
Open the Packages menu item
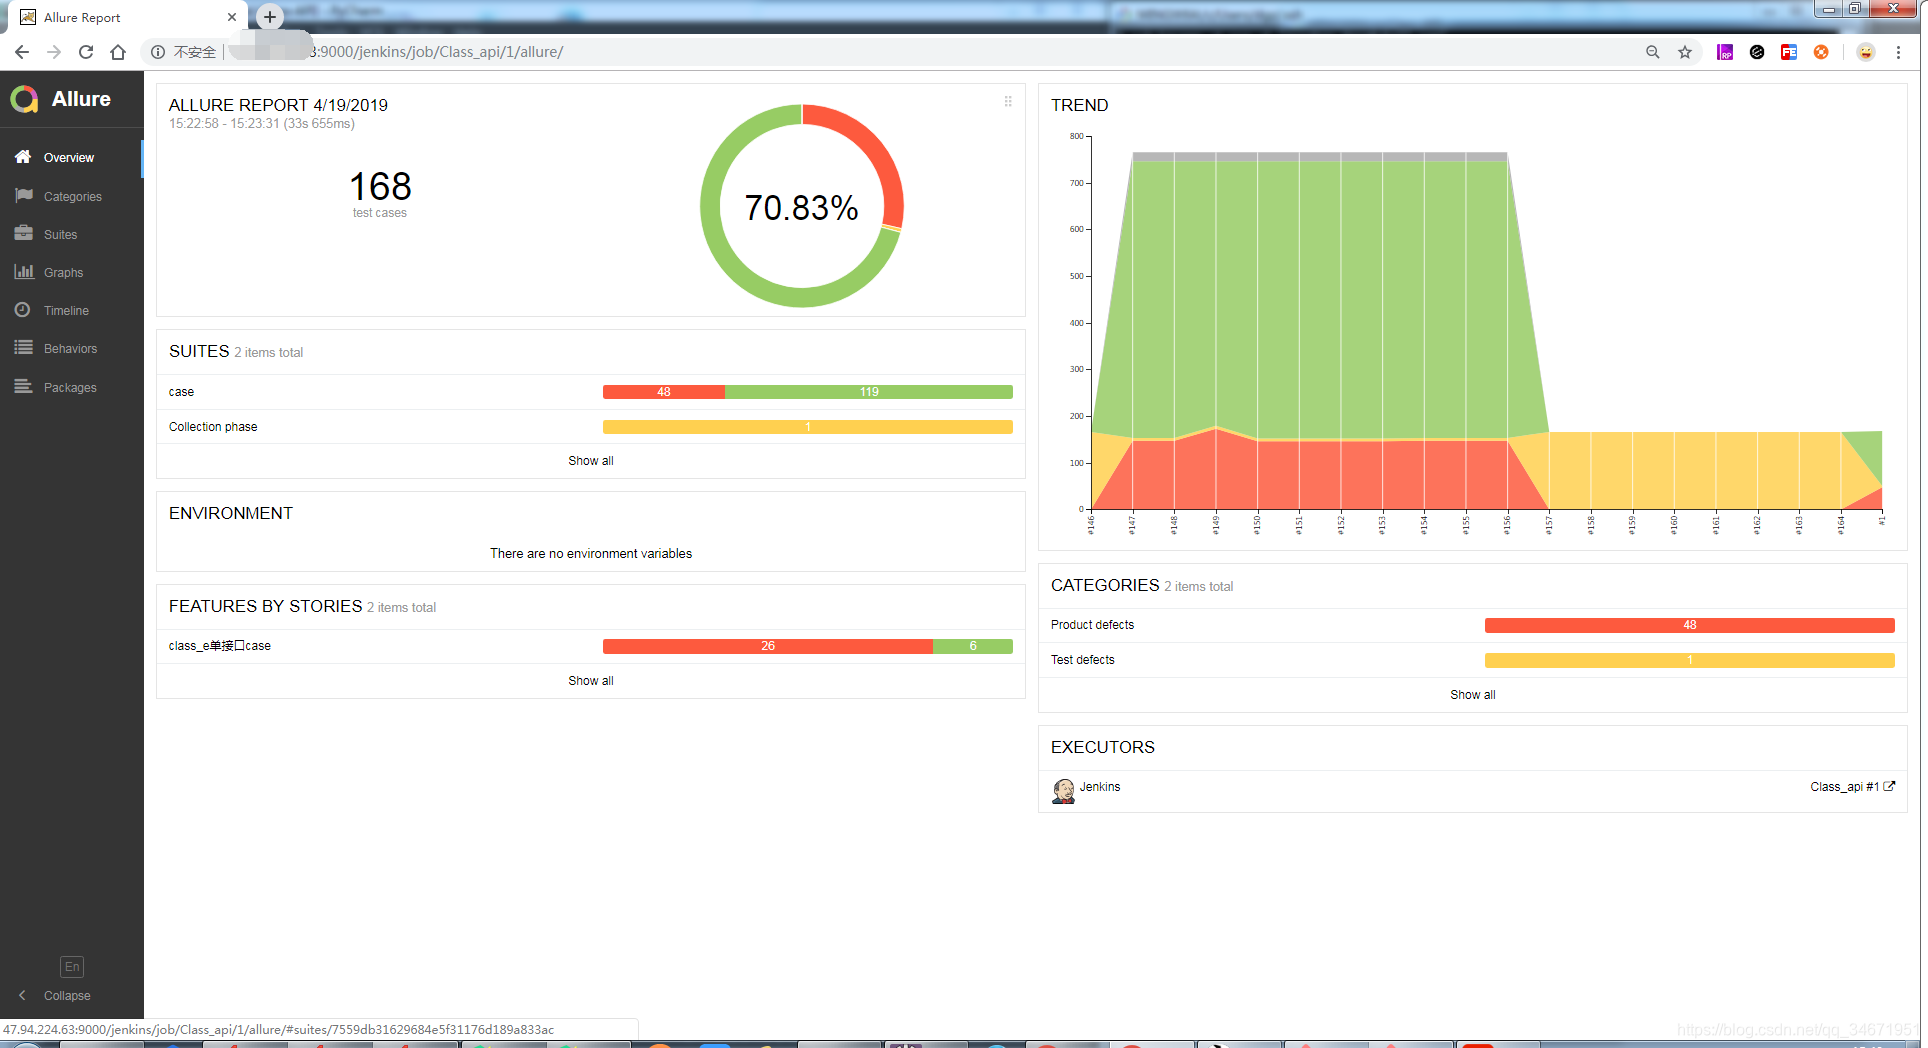[72, 387]
